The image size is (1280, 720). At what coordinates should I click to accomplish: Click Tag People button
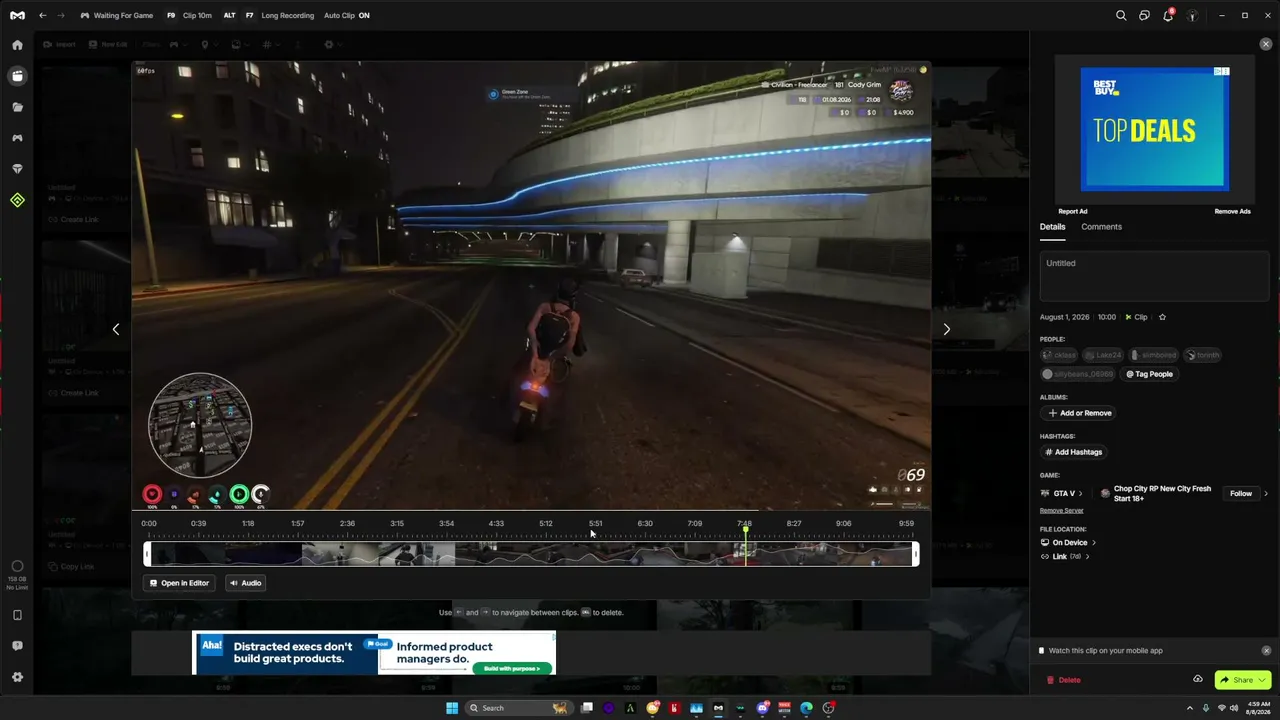click(x=1149, y=374)
